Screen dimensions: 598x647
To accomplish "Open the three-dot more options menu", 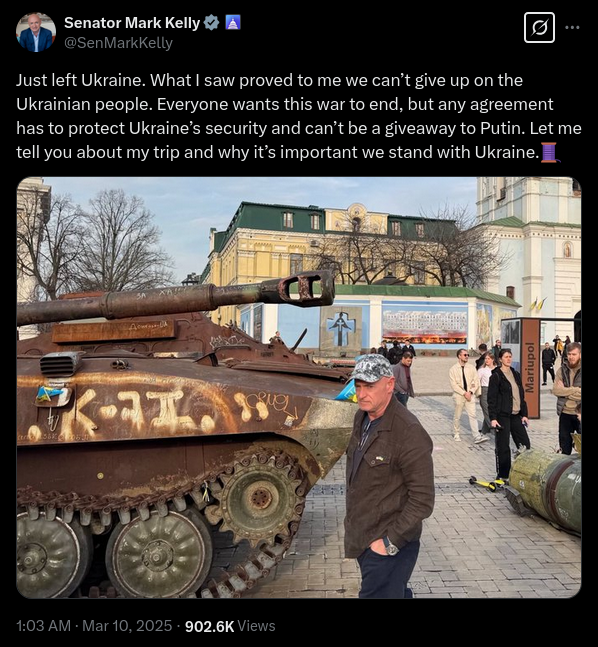I will [x=572, y=27].
